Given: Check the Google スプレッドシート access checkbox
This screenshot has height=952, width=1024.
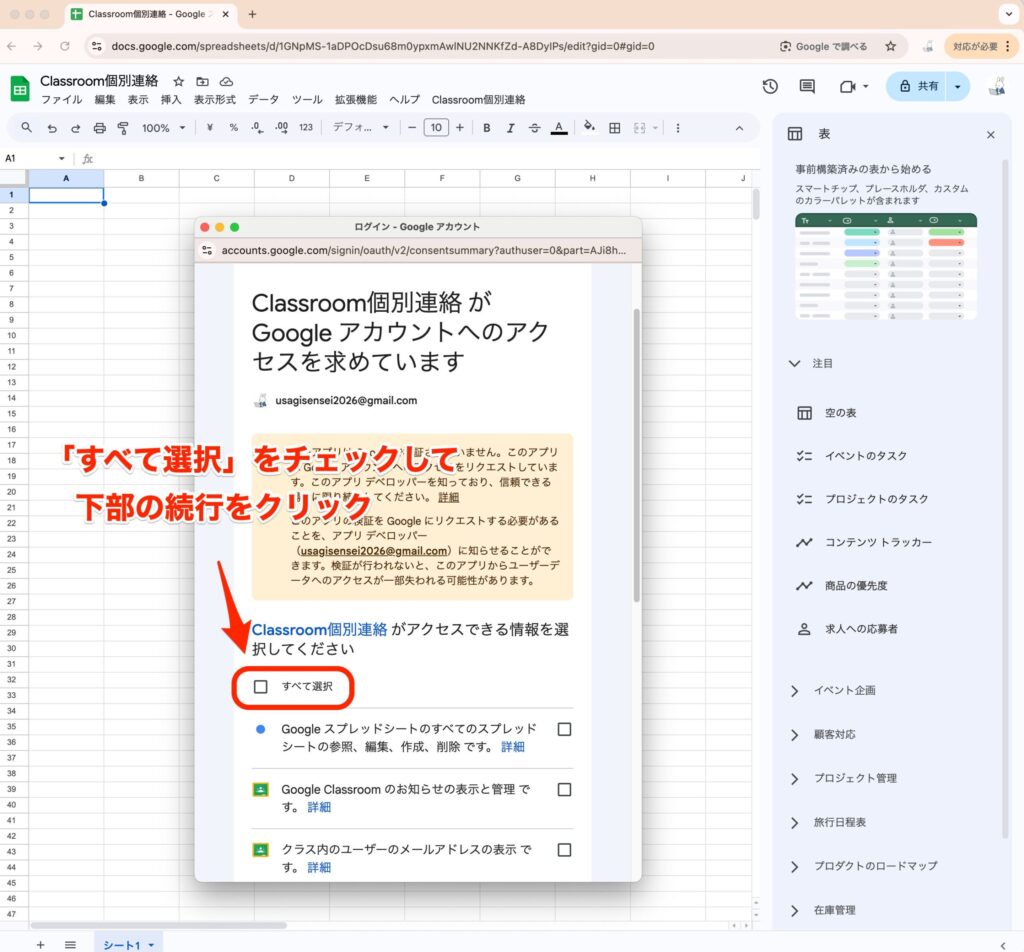Looking at the screenshot, I should (564, 729).
